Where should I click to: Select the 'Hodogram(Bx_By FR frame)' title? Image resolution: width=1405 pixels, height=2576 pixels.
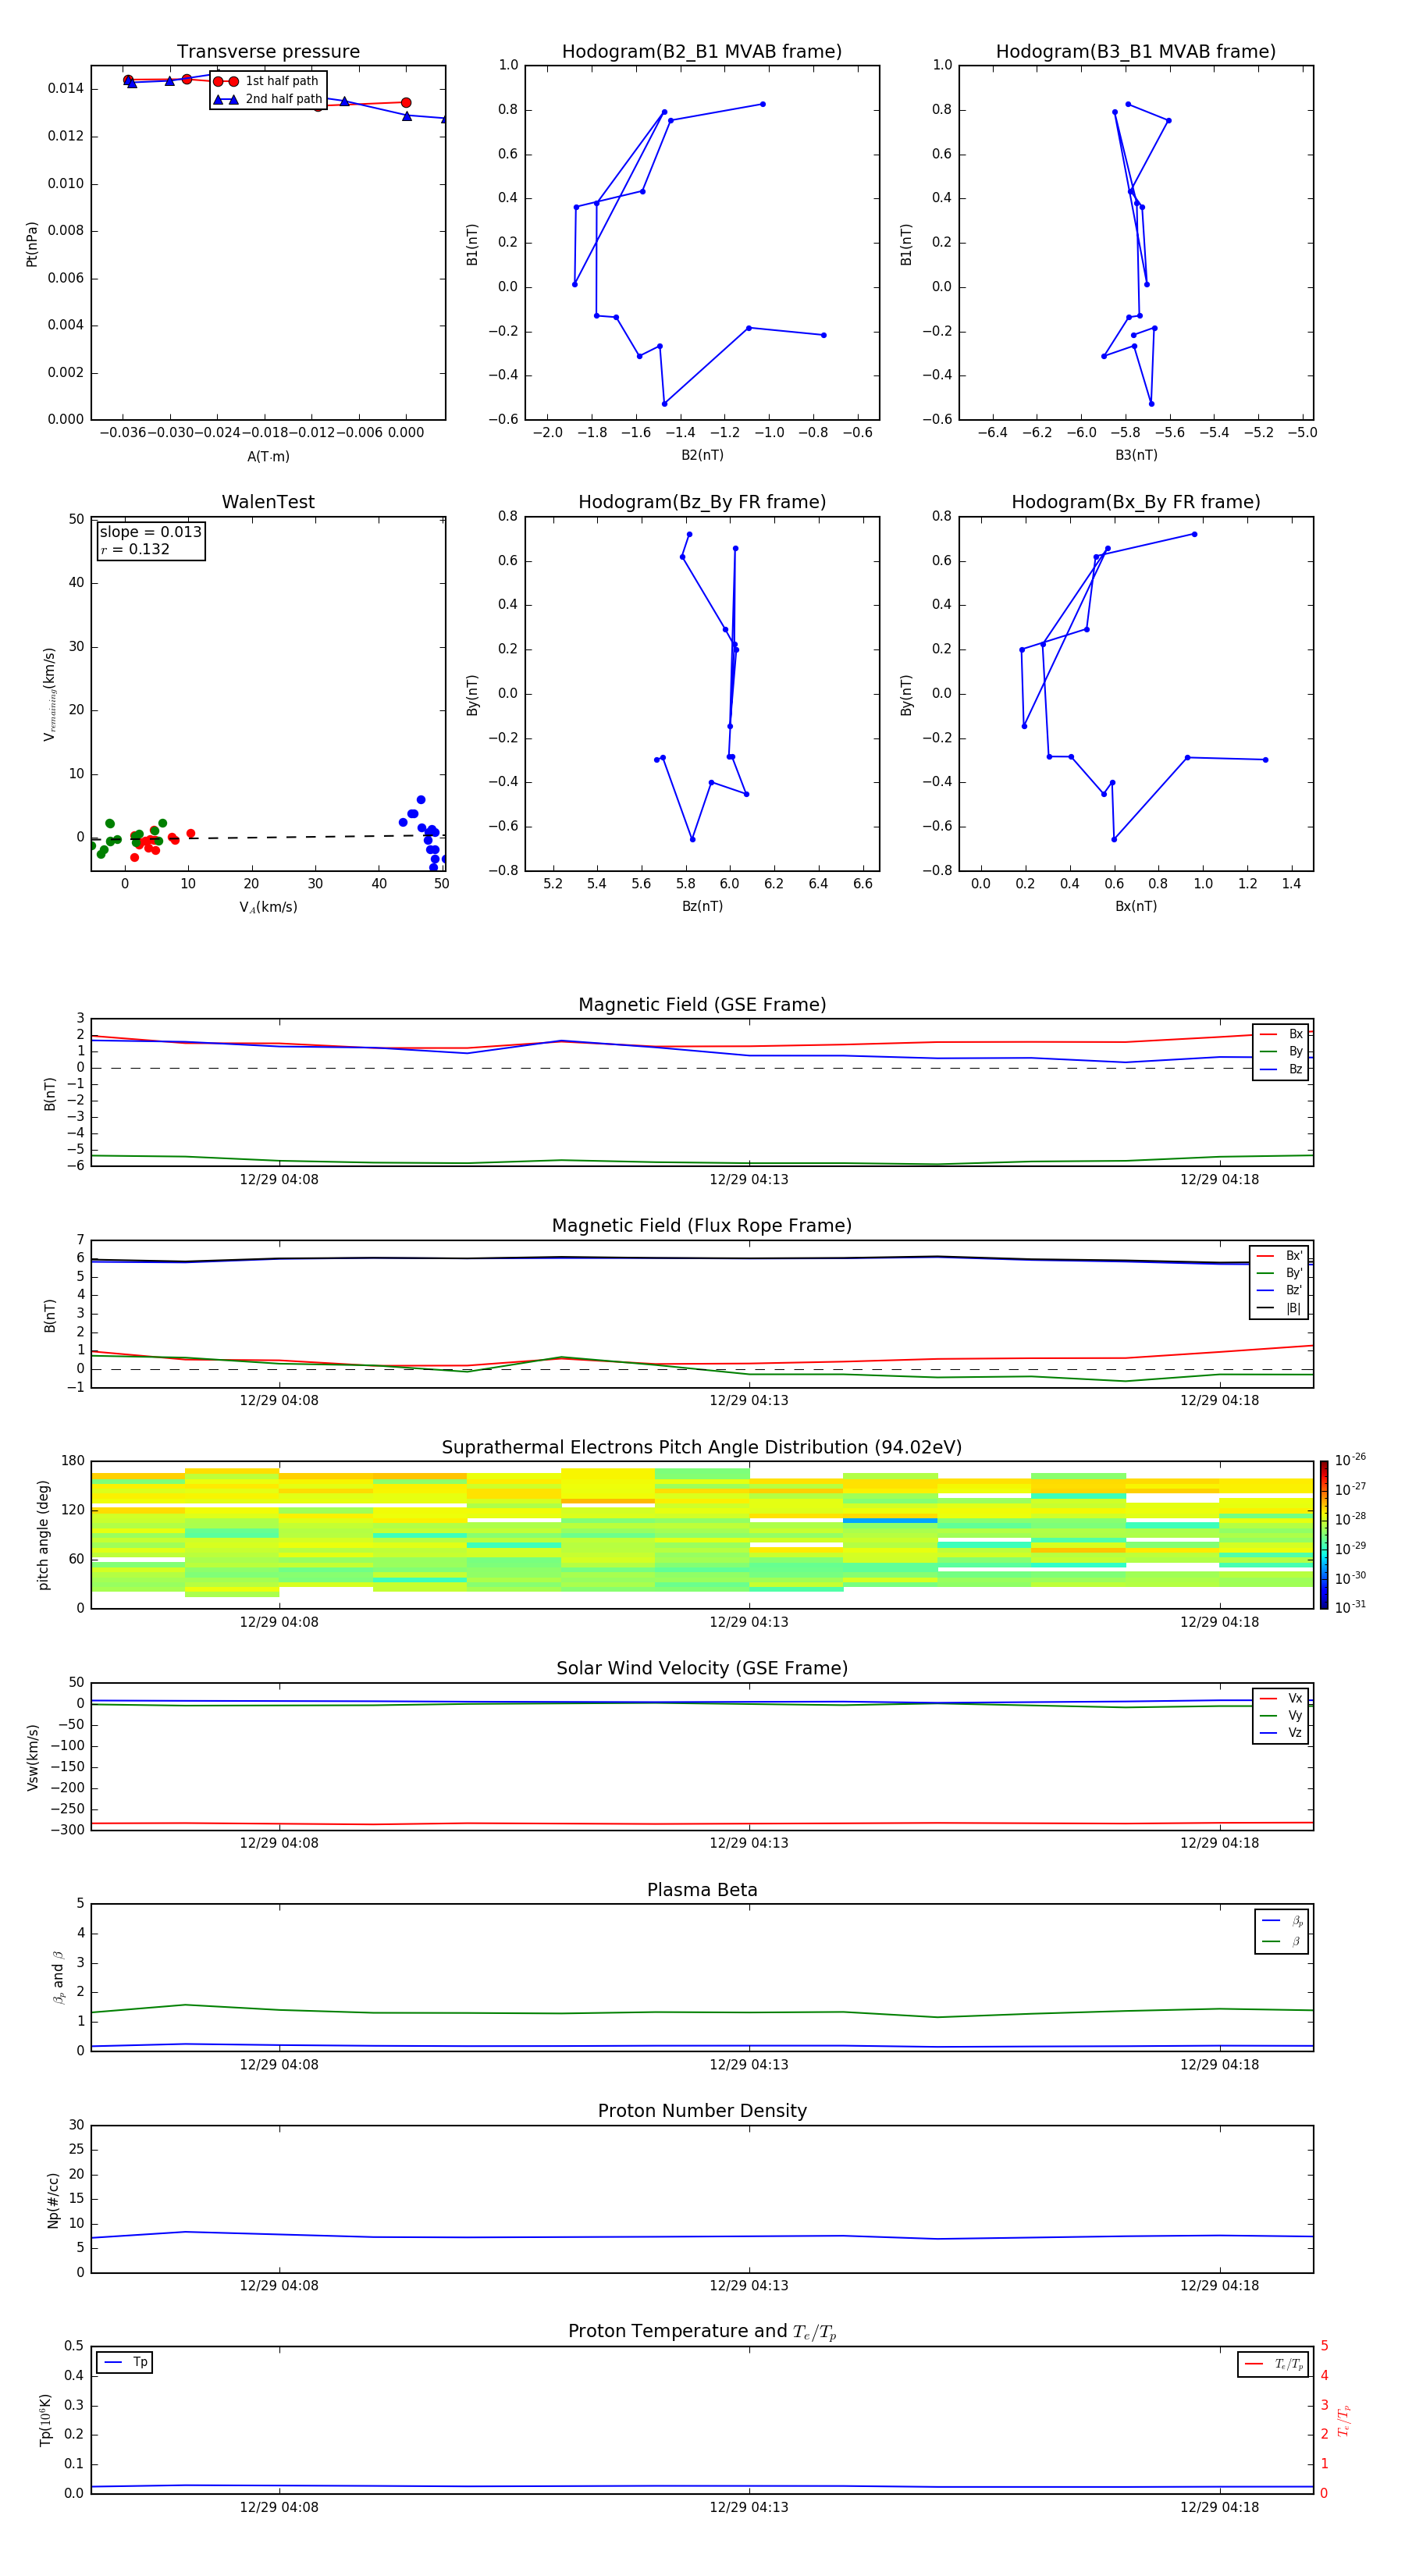pyautogui.click(x=1136, y=502)
